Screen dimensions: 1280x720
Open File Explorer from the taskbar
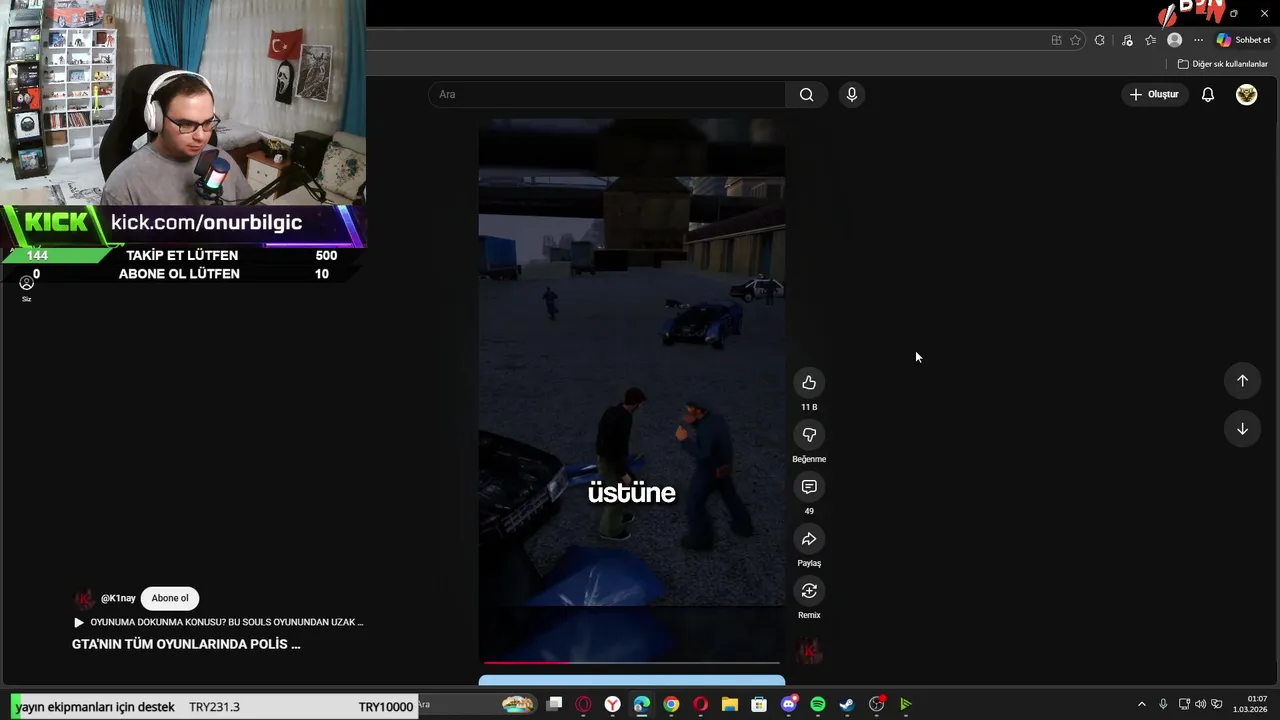pyautogui.click(x=729, y=704)
